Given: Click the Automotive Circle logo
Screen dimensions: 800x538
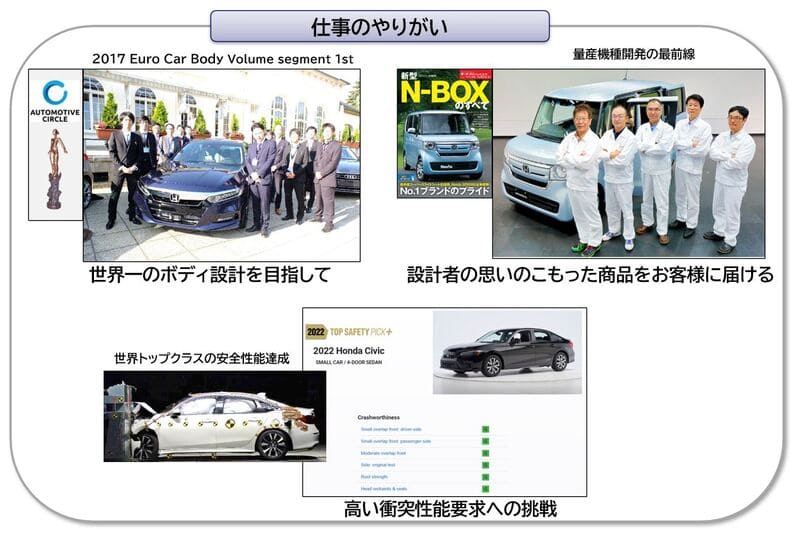Looking at the screenshot, I should 55,101.
